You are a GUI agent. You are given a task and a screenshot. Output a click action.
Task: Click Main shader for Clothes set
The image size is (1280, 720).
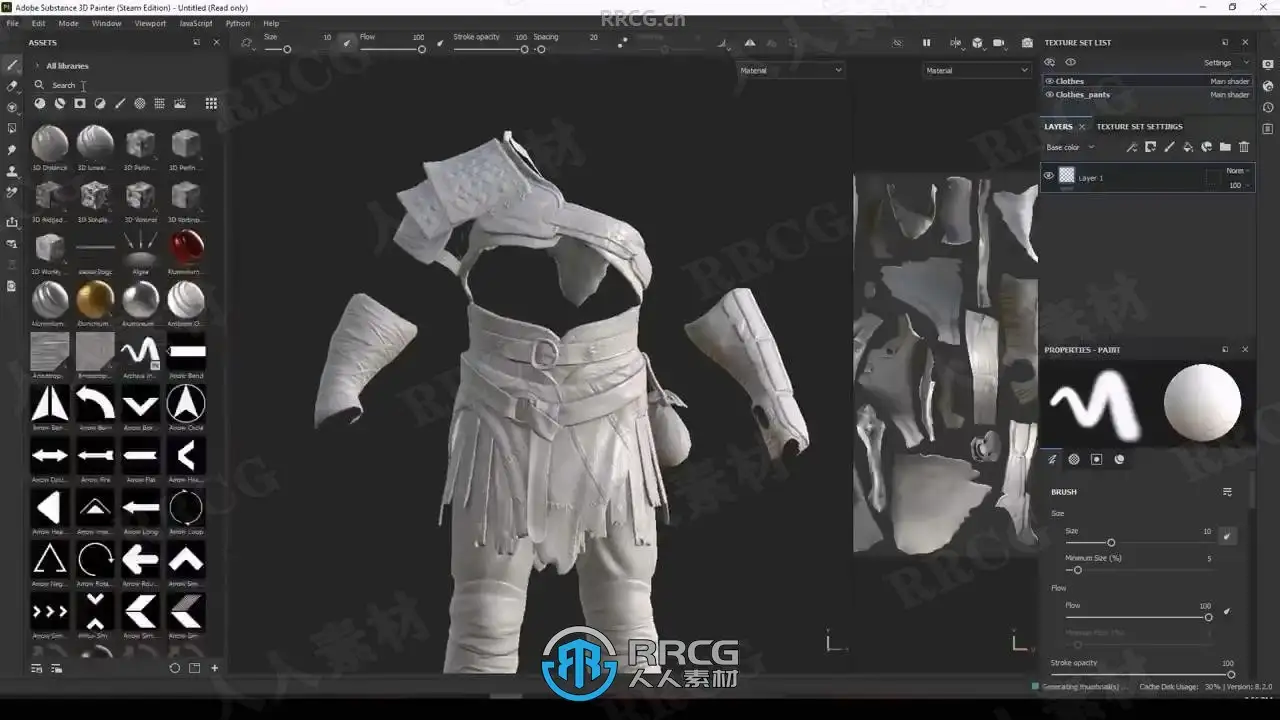click(1229, 81)
